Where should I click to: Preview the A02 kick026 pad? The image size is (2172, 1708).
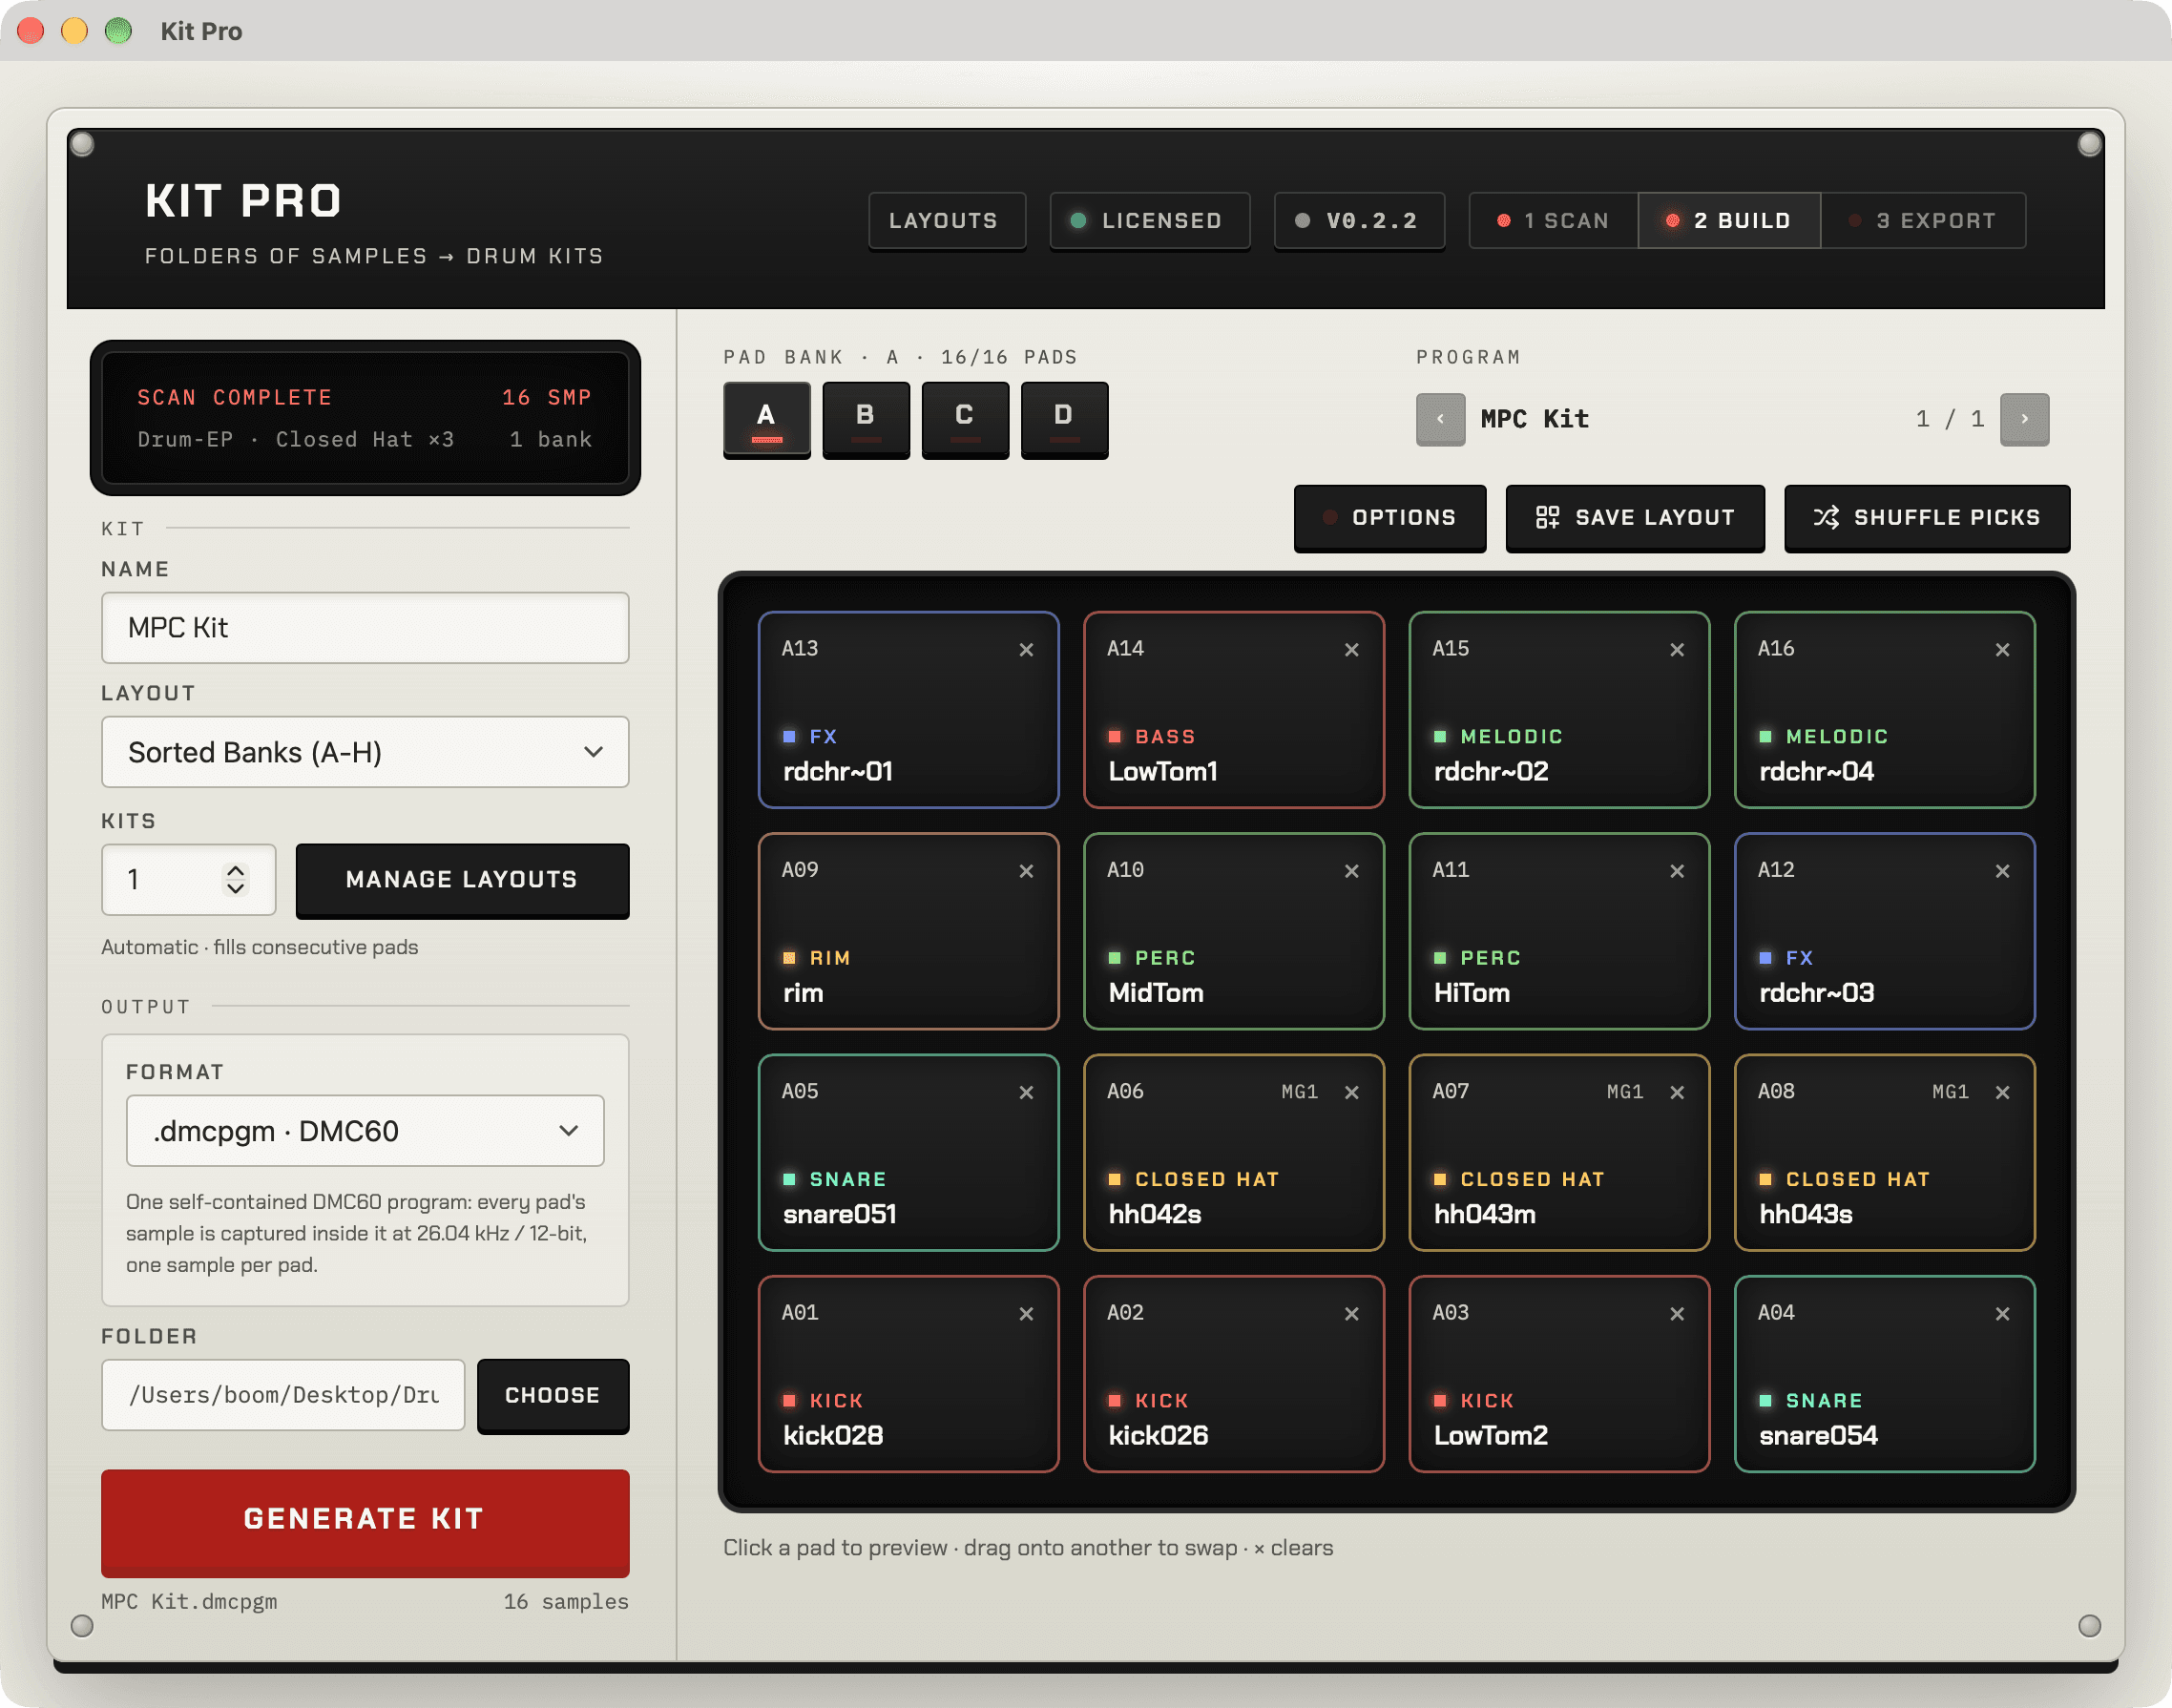(1233, 1373)
